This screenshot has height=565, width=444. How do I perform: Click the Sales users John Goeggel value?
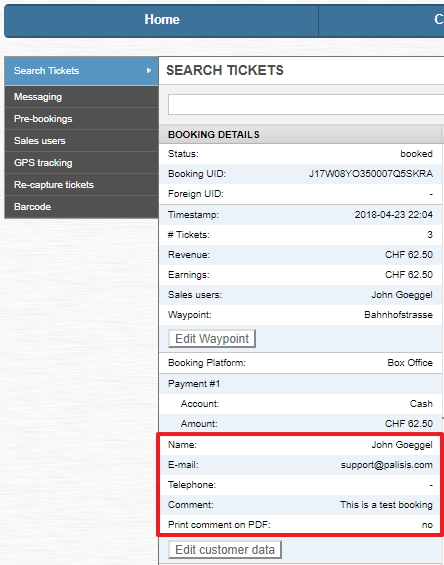402,295
